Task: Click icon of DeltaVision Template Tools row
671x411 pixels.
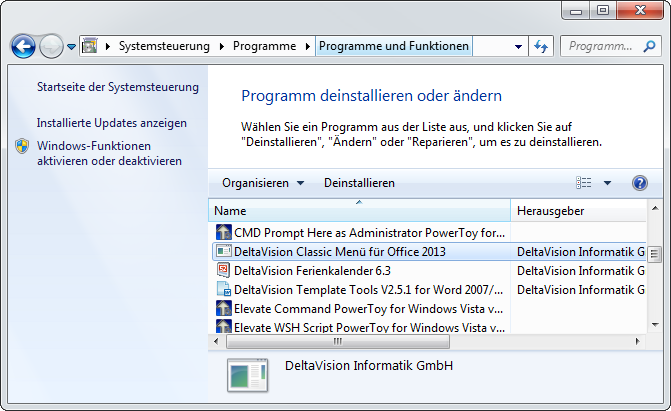Action: [224, 289]
